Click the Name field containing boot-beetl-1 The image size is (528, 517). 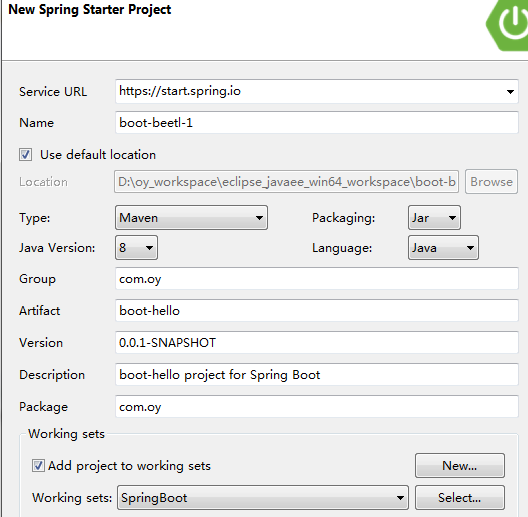click(x=317, y=123)
